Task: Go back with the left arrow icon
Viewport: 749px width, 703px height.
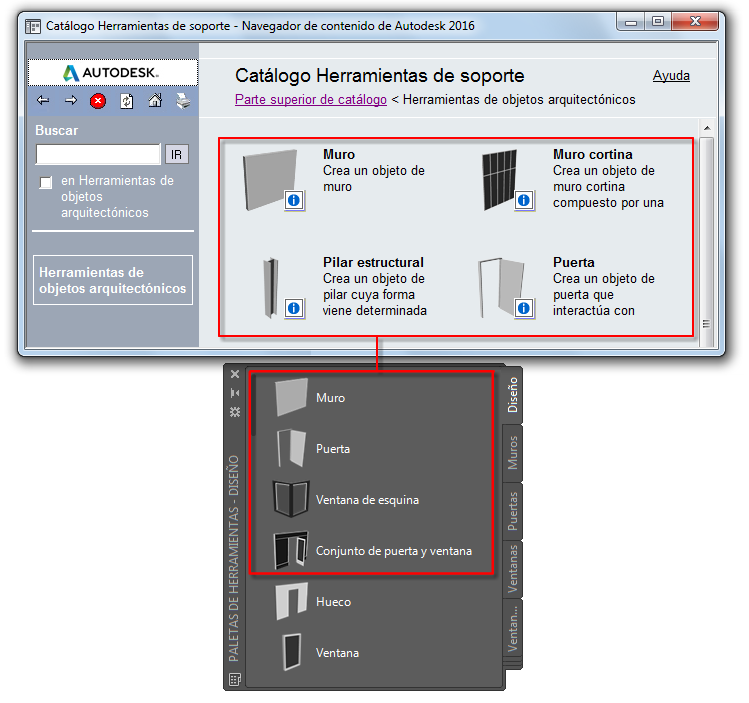Action: tap(43, 100)
